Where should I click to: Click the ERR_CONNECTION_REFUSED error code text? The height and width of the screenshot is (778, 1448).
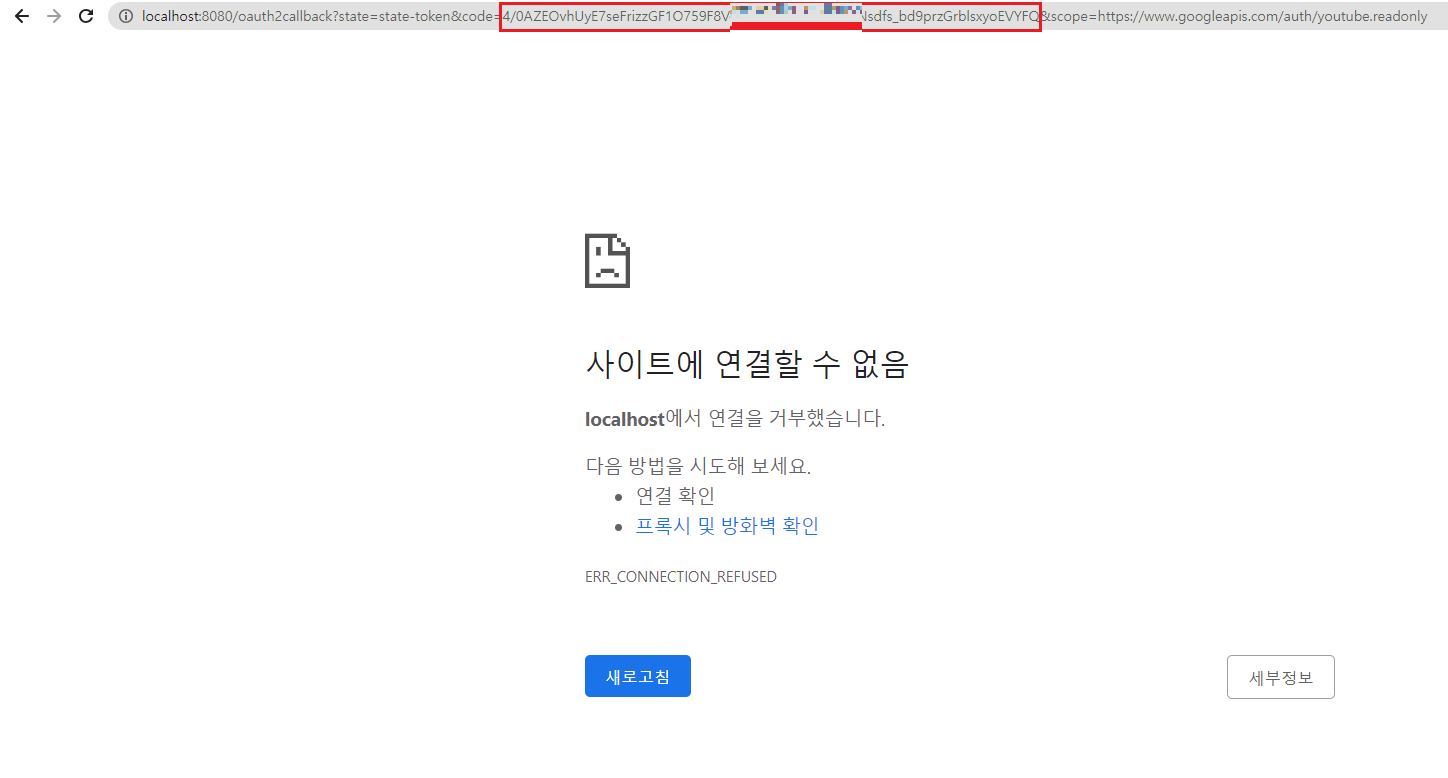681,577
